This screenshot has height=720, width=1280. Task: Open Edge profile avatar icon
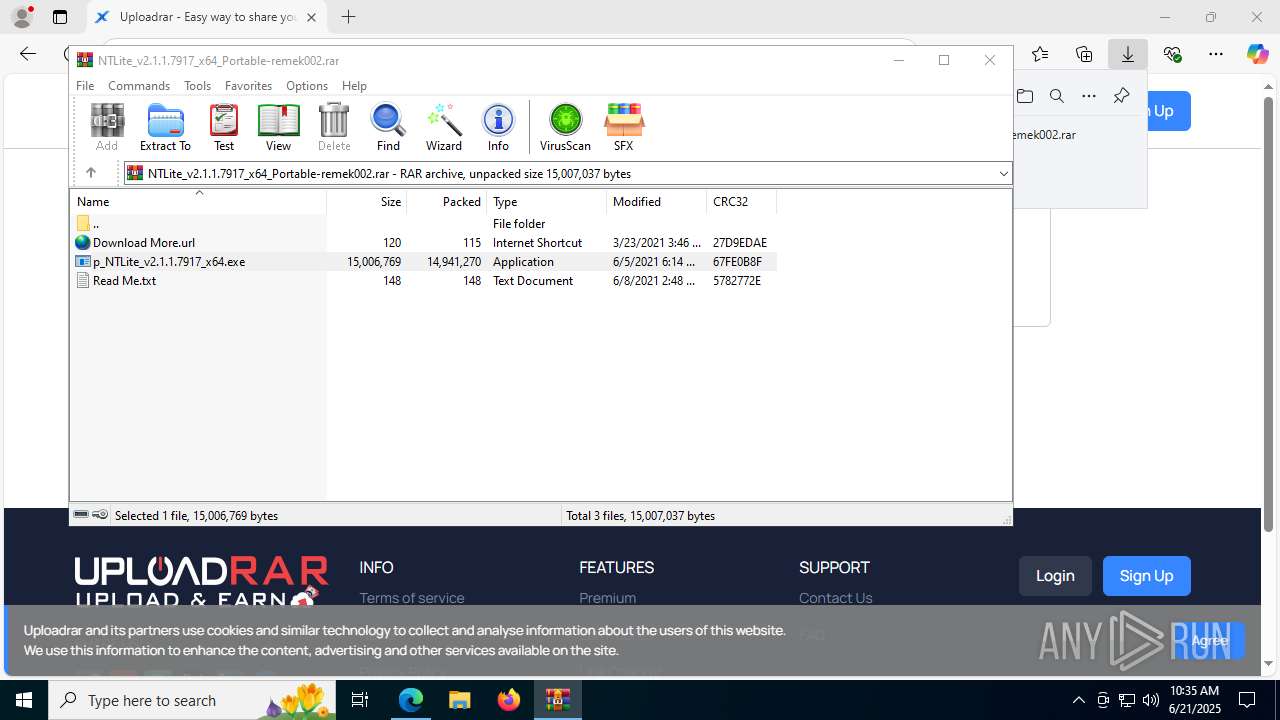[21, 17]
